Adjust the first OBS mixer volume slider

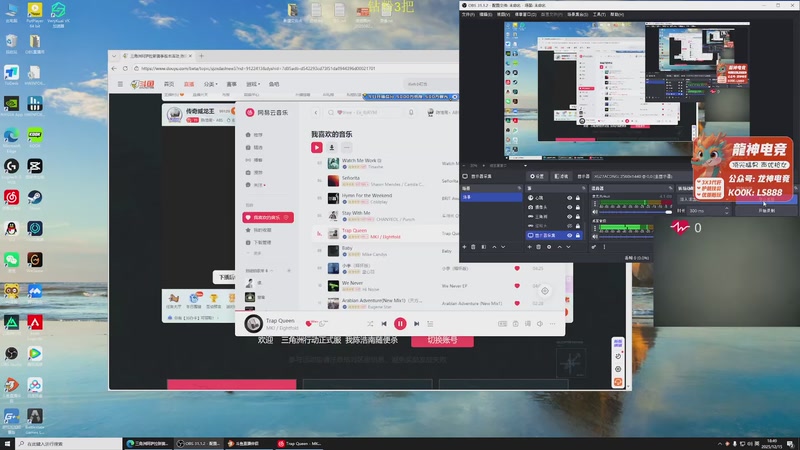point(636,212)
